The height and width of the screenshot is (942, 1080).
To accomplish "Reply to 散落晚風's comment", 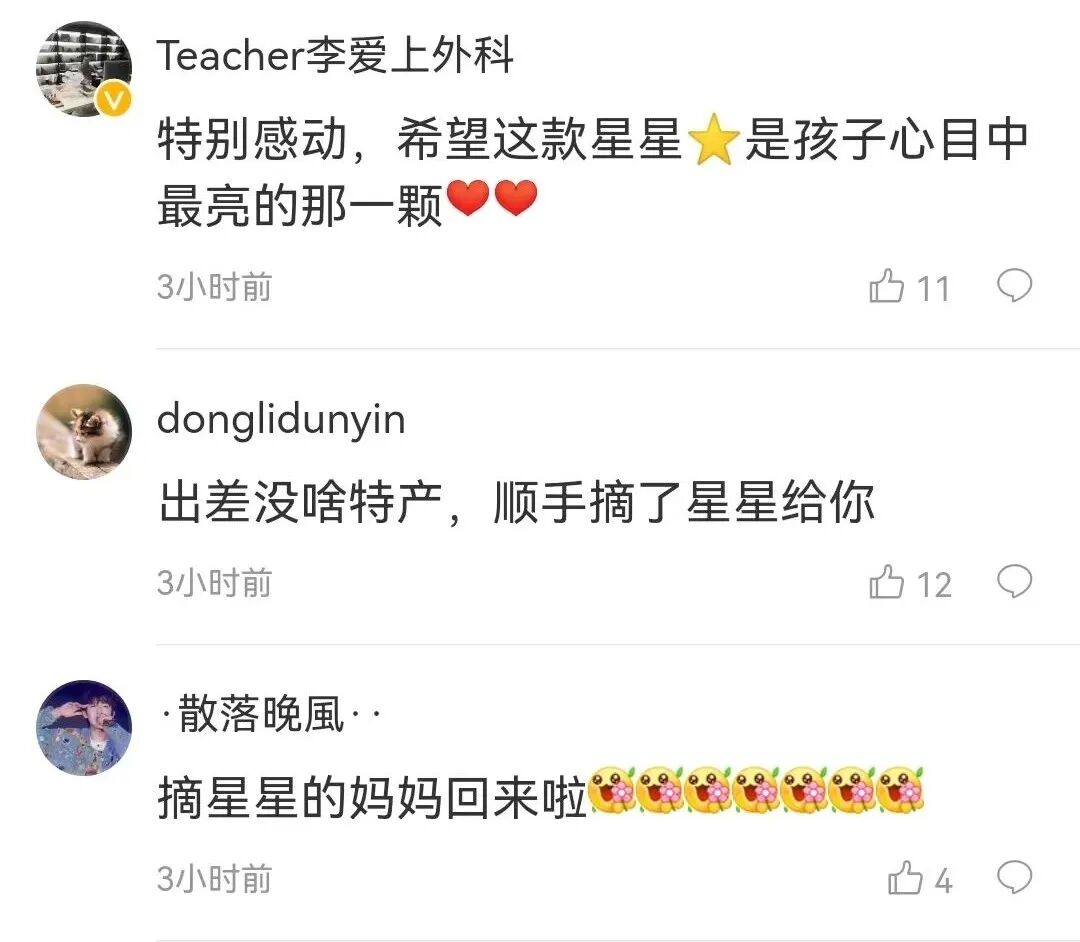I will coord(1015,877).
